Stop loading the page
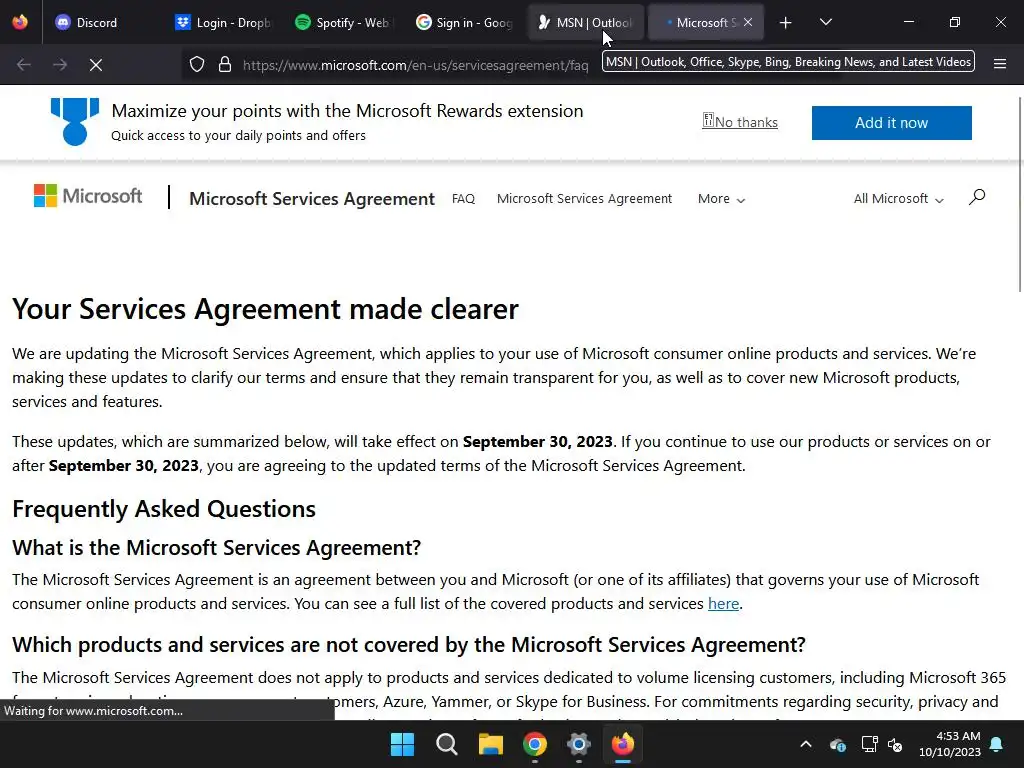The width and height of the screenshot is (1024, 768). [x=96, y=65]
